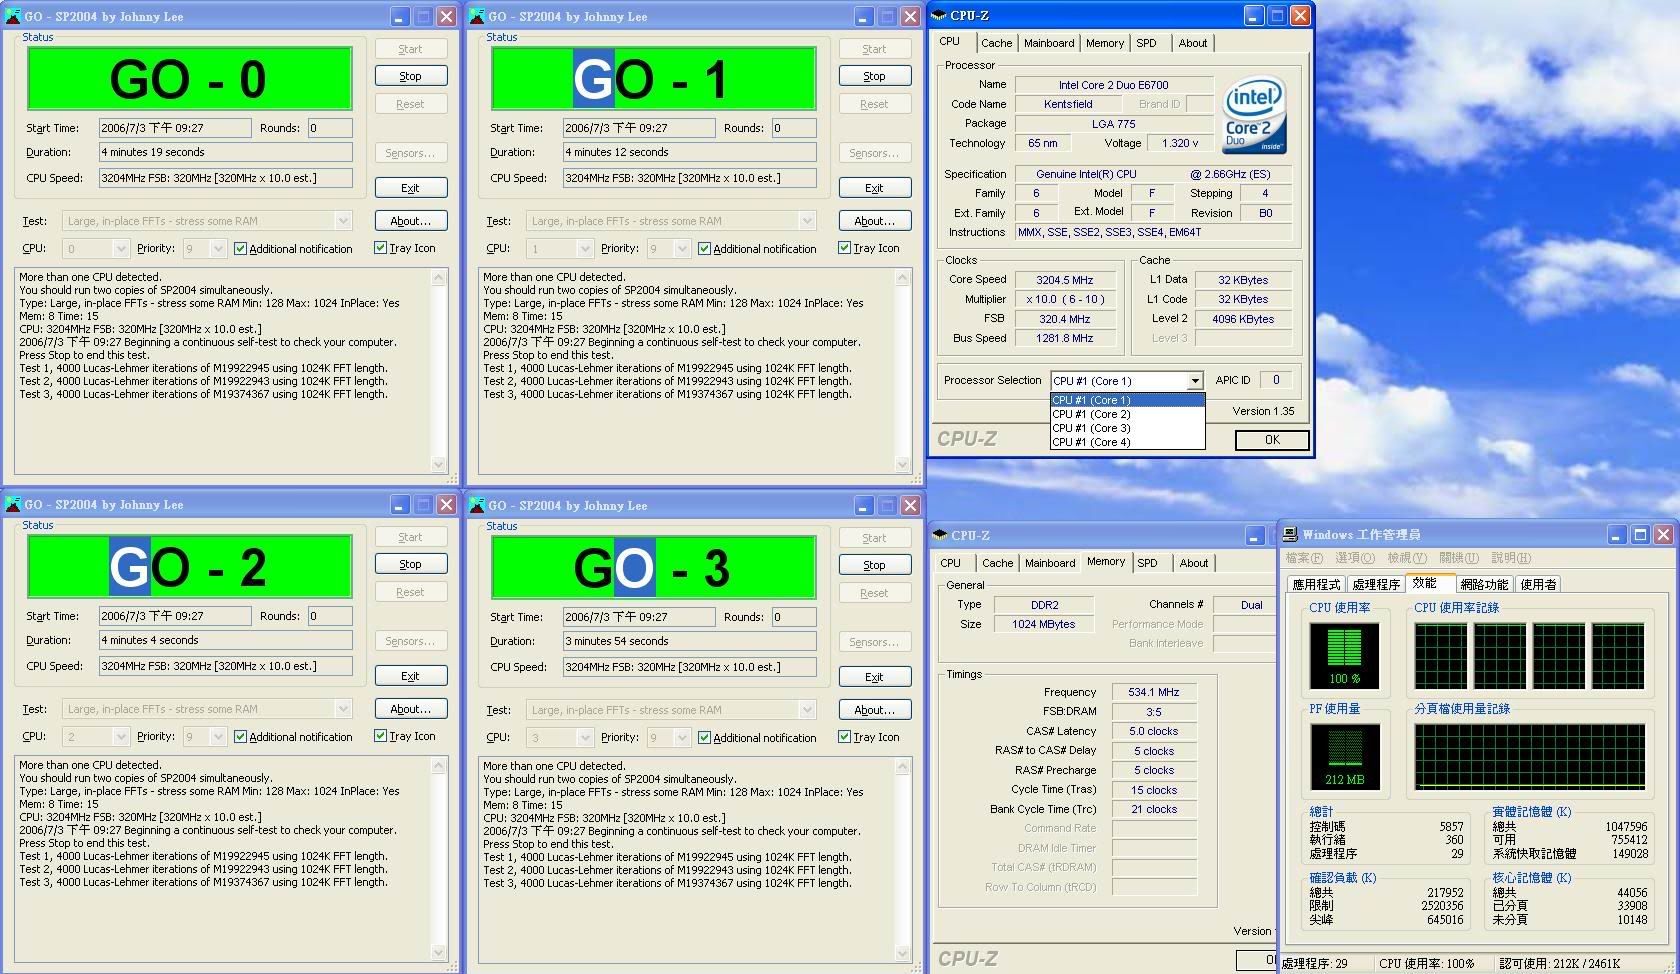Switch to the Applications tab in Task Manager
Image resolution: width=1680 pixels, height=974 pixels.
point(1316,584)
